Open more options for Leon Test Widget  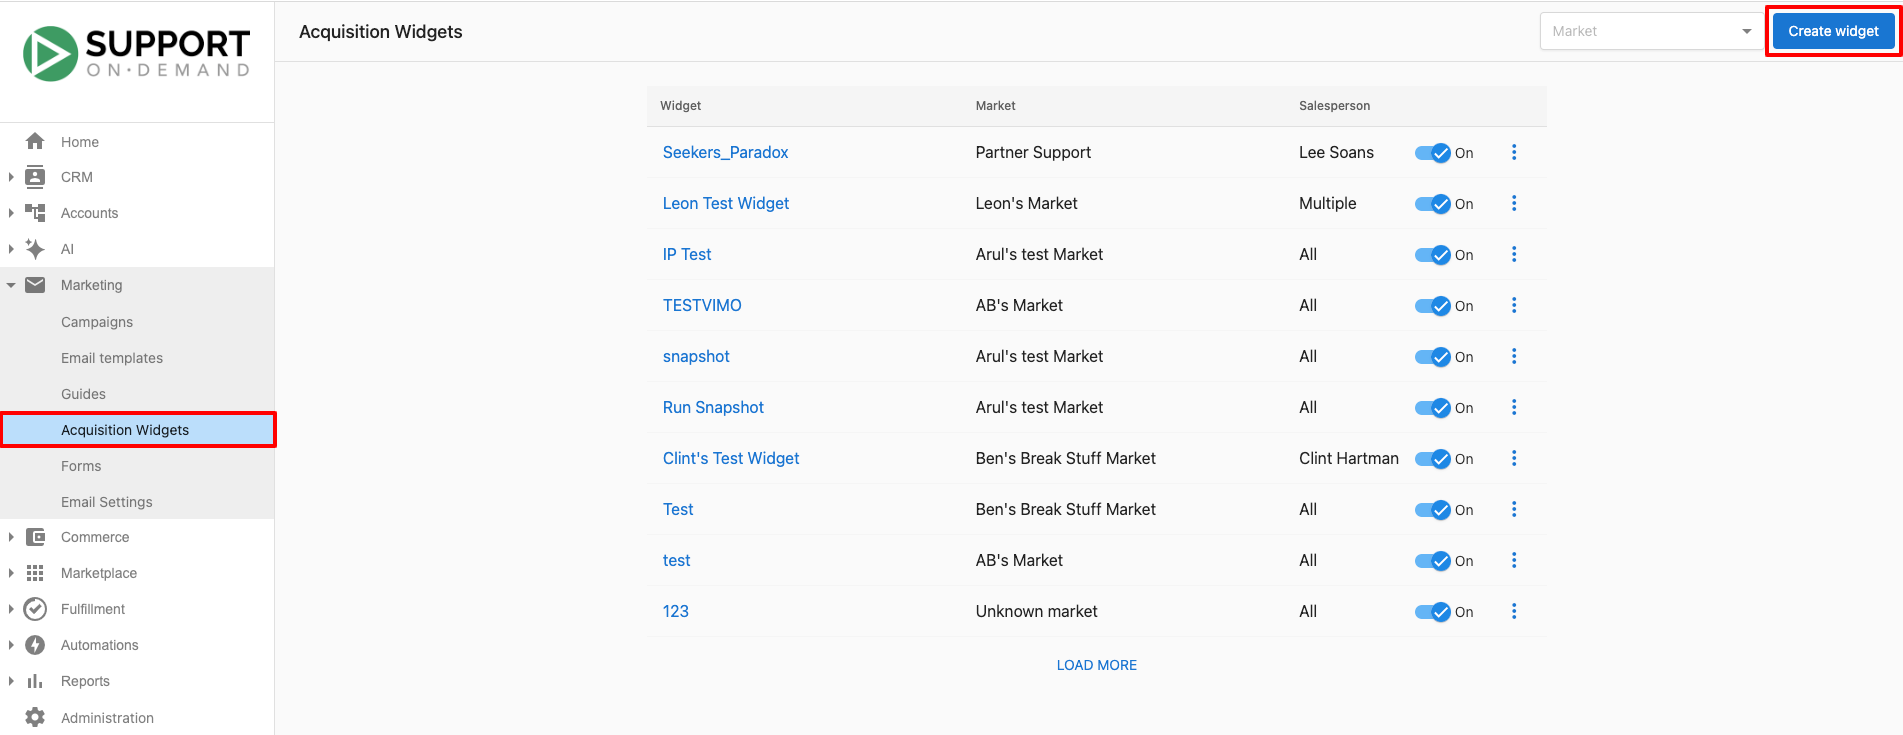[1514, 203]
